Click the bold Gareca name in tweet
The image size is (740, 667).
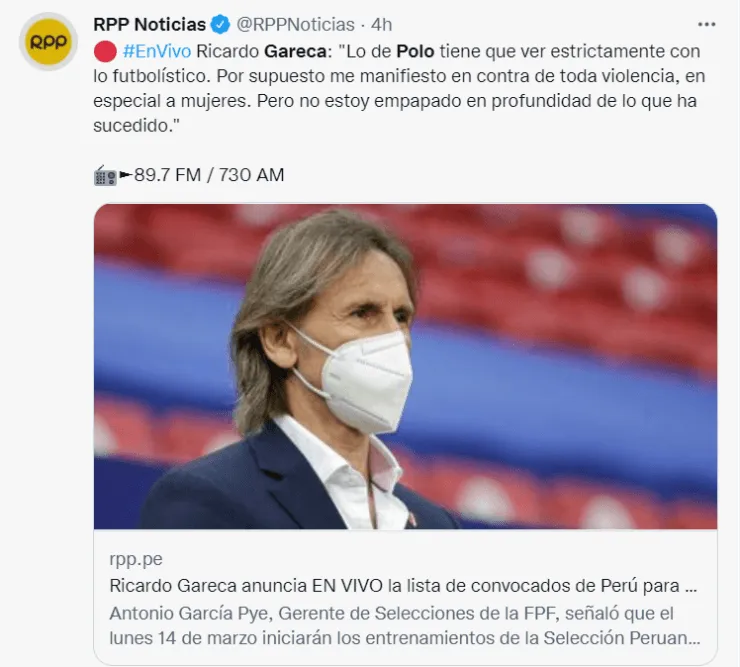[295, 51]
